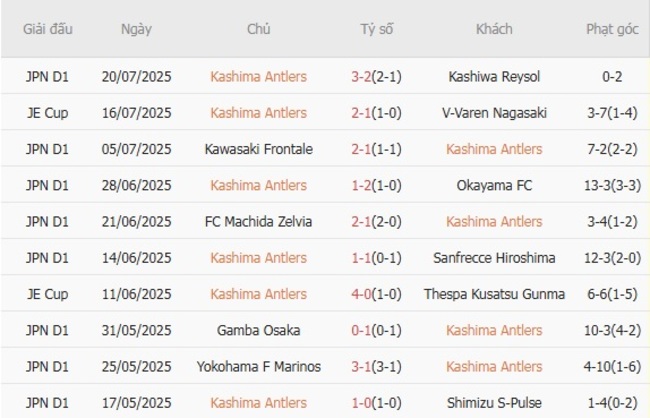Click FC Machida Zelvia team name
This screenshot has height=418, width=650.
pyautogui.click(x=258, y=221)
